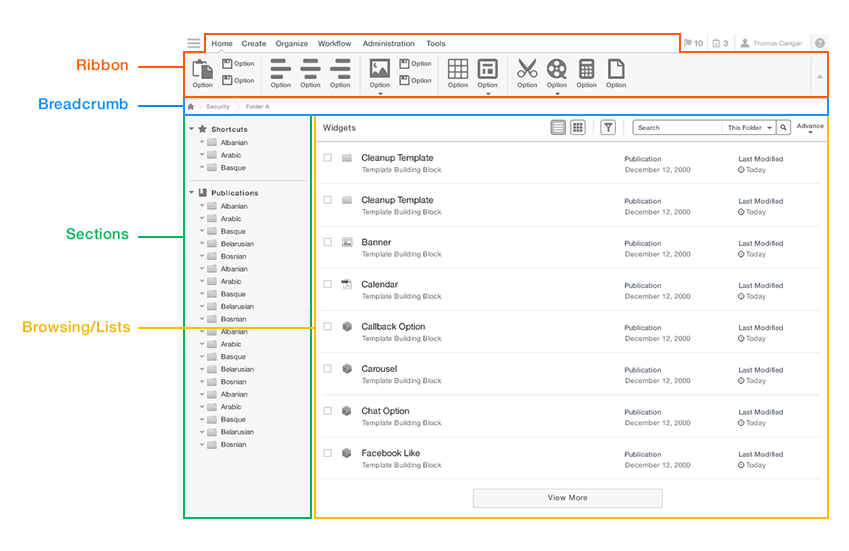Screen dimensions: 849x551
Task: Click the search magnifier button
Action: (784, 128)
